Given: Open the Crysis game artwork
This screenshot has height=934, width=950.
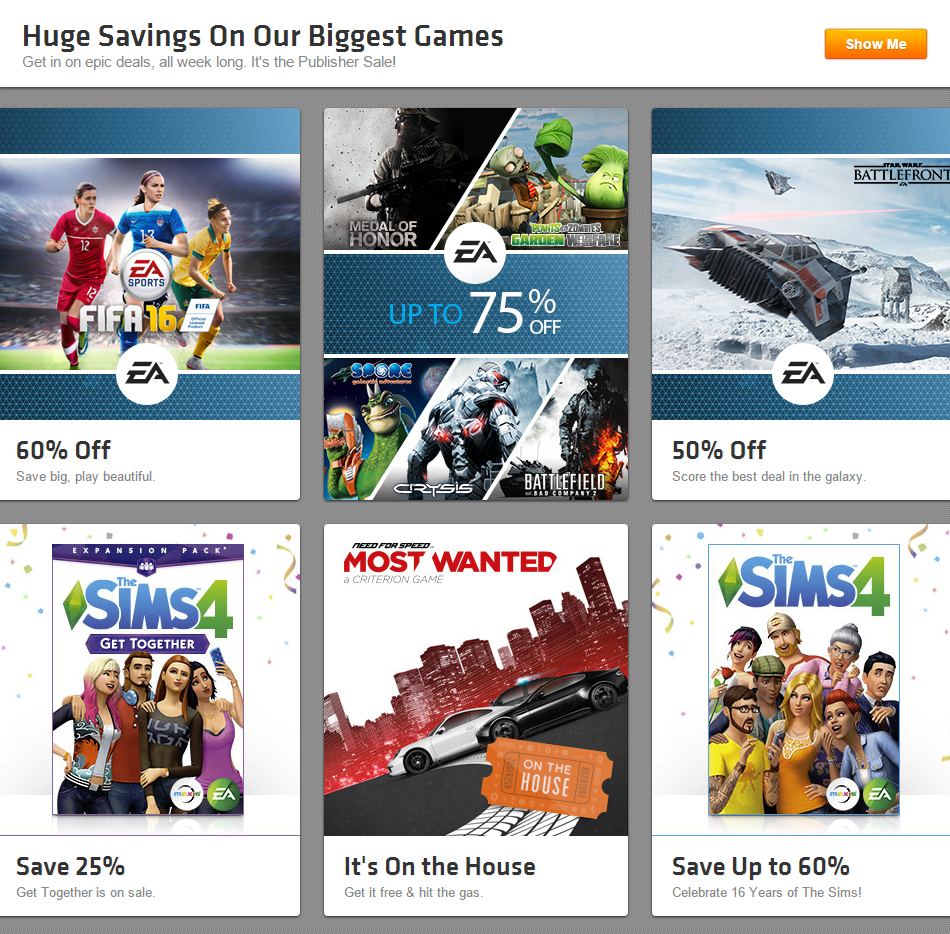Looking at the screenshot, I should pos(470,429).
